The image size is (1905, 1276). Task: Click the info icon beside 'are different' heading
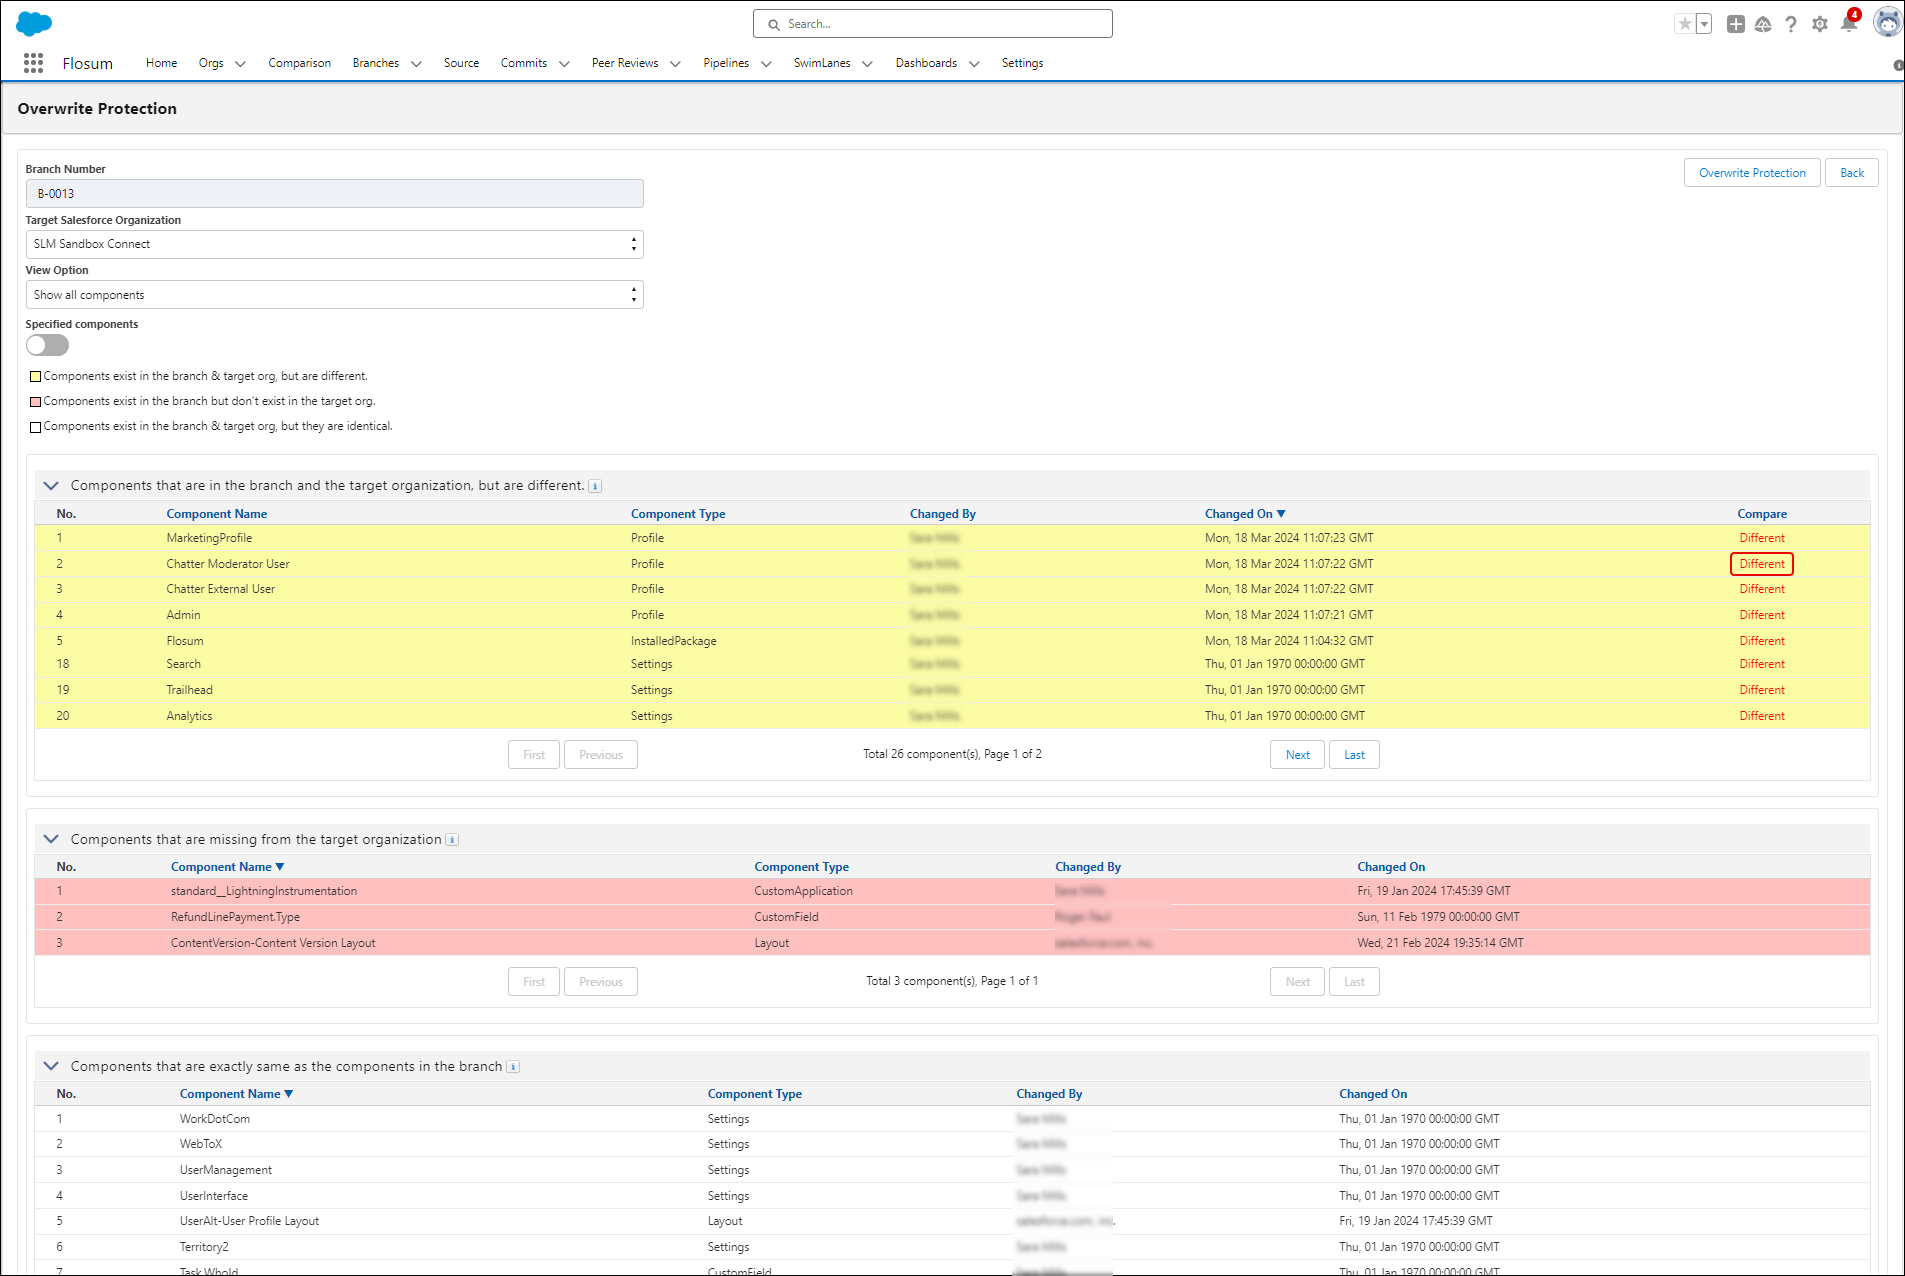pos(595,486)
